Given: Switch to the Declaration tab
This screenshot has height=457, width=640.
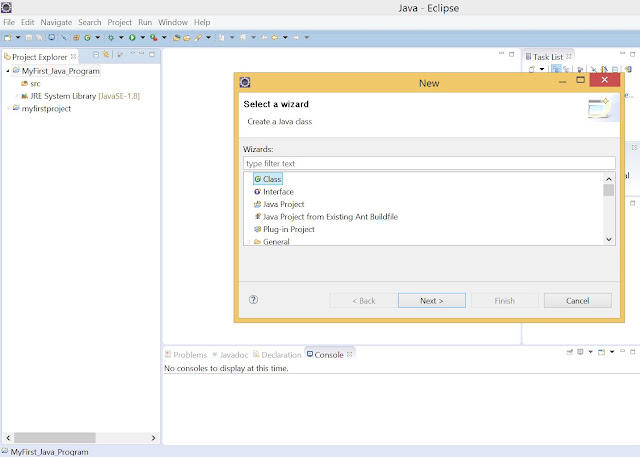Looking at the screenshot, I should click(x=277, y=355).
